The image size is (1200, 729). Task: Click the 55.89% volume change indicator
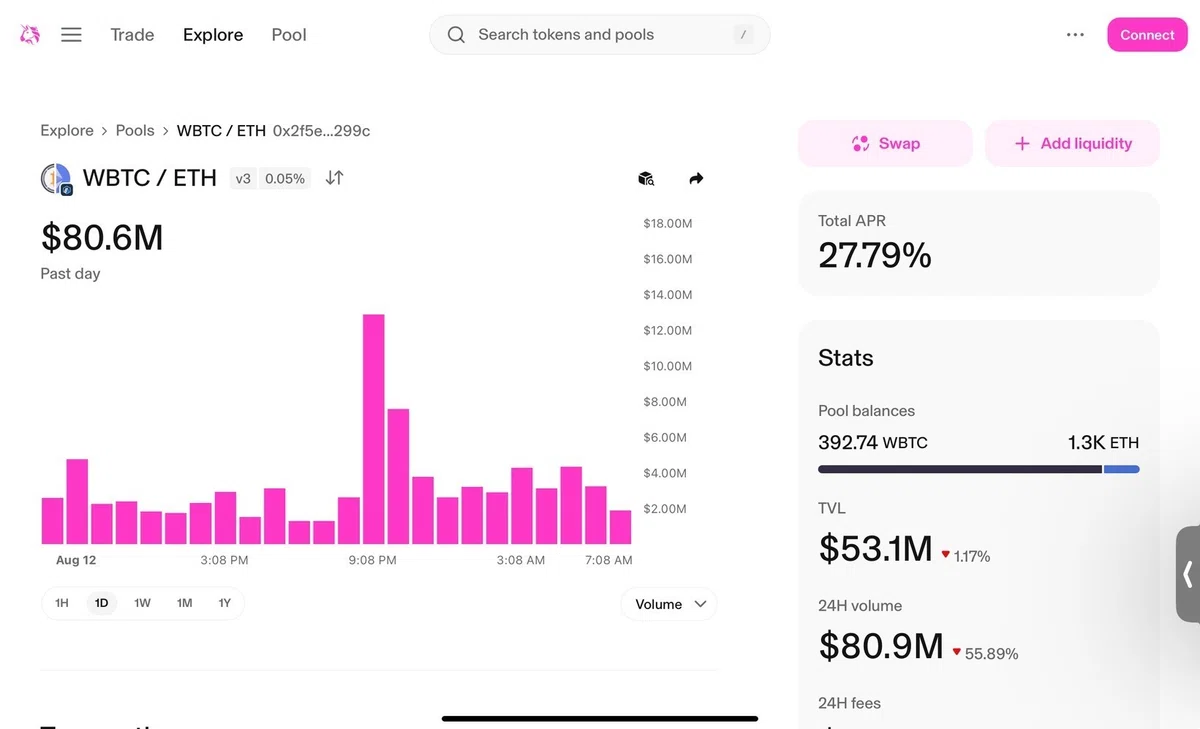tap(985, 654)
